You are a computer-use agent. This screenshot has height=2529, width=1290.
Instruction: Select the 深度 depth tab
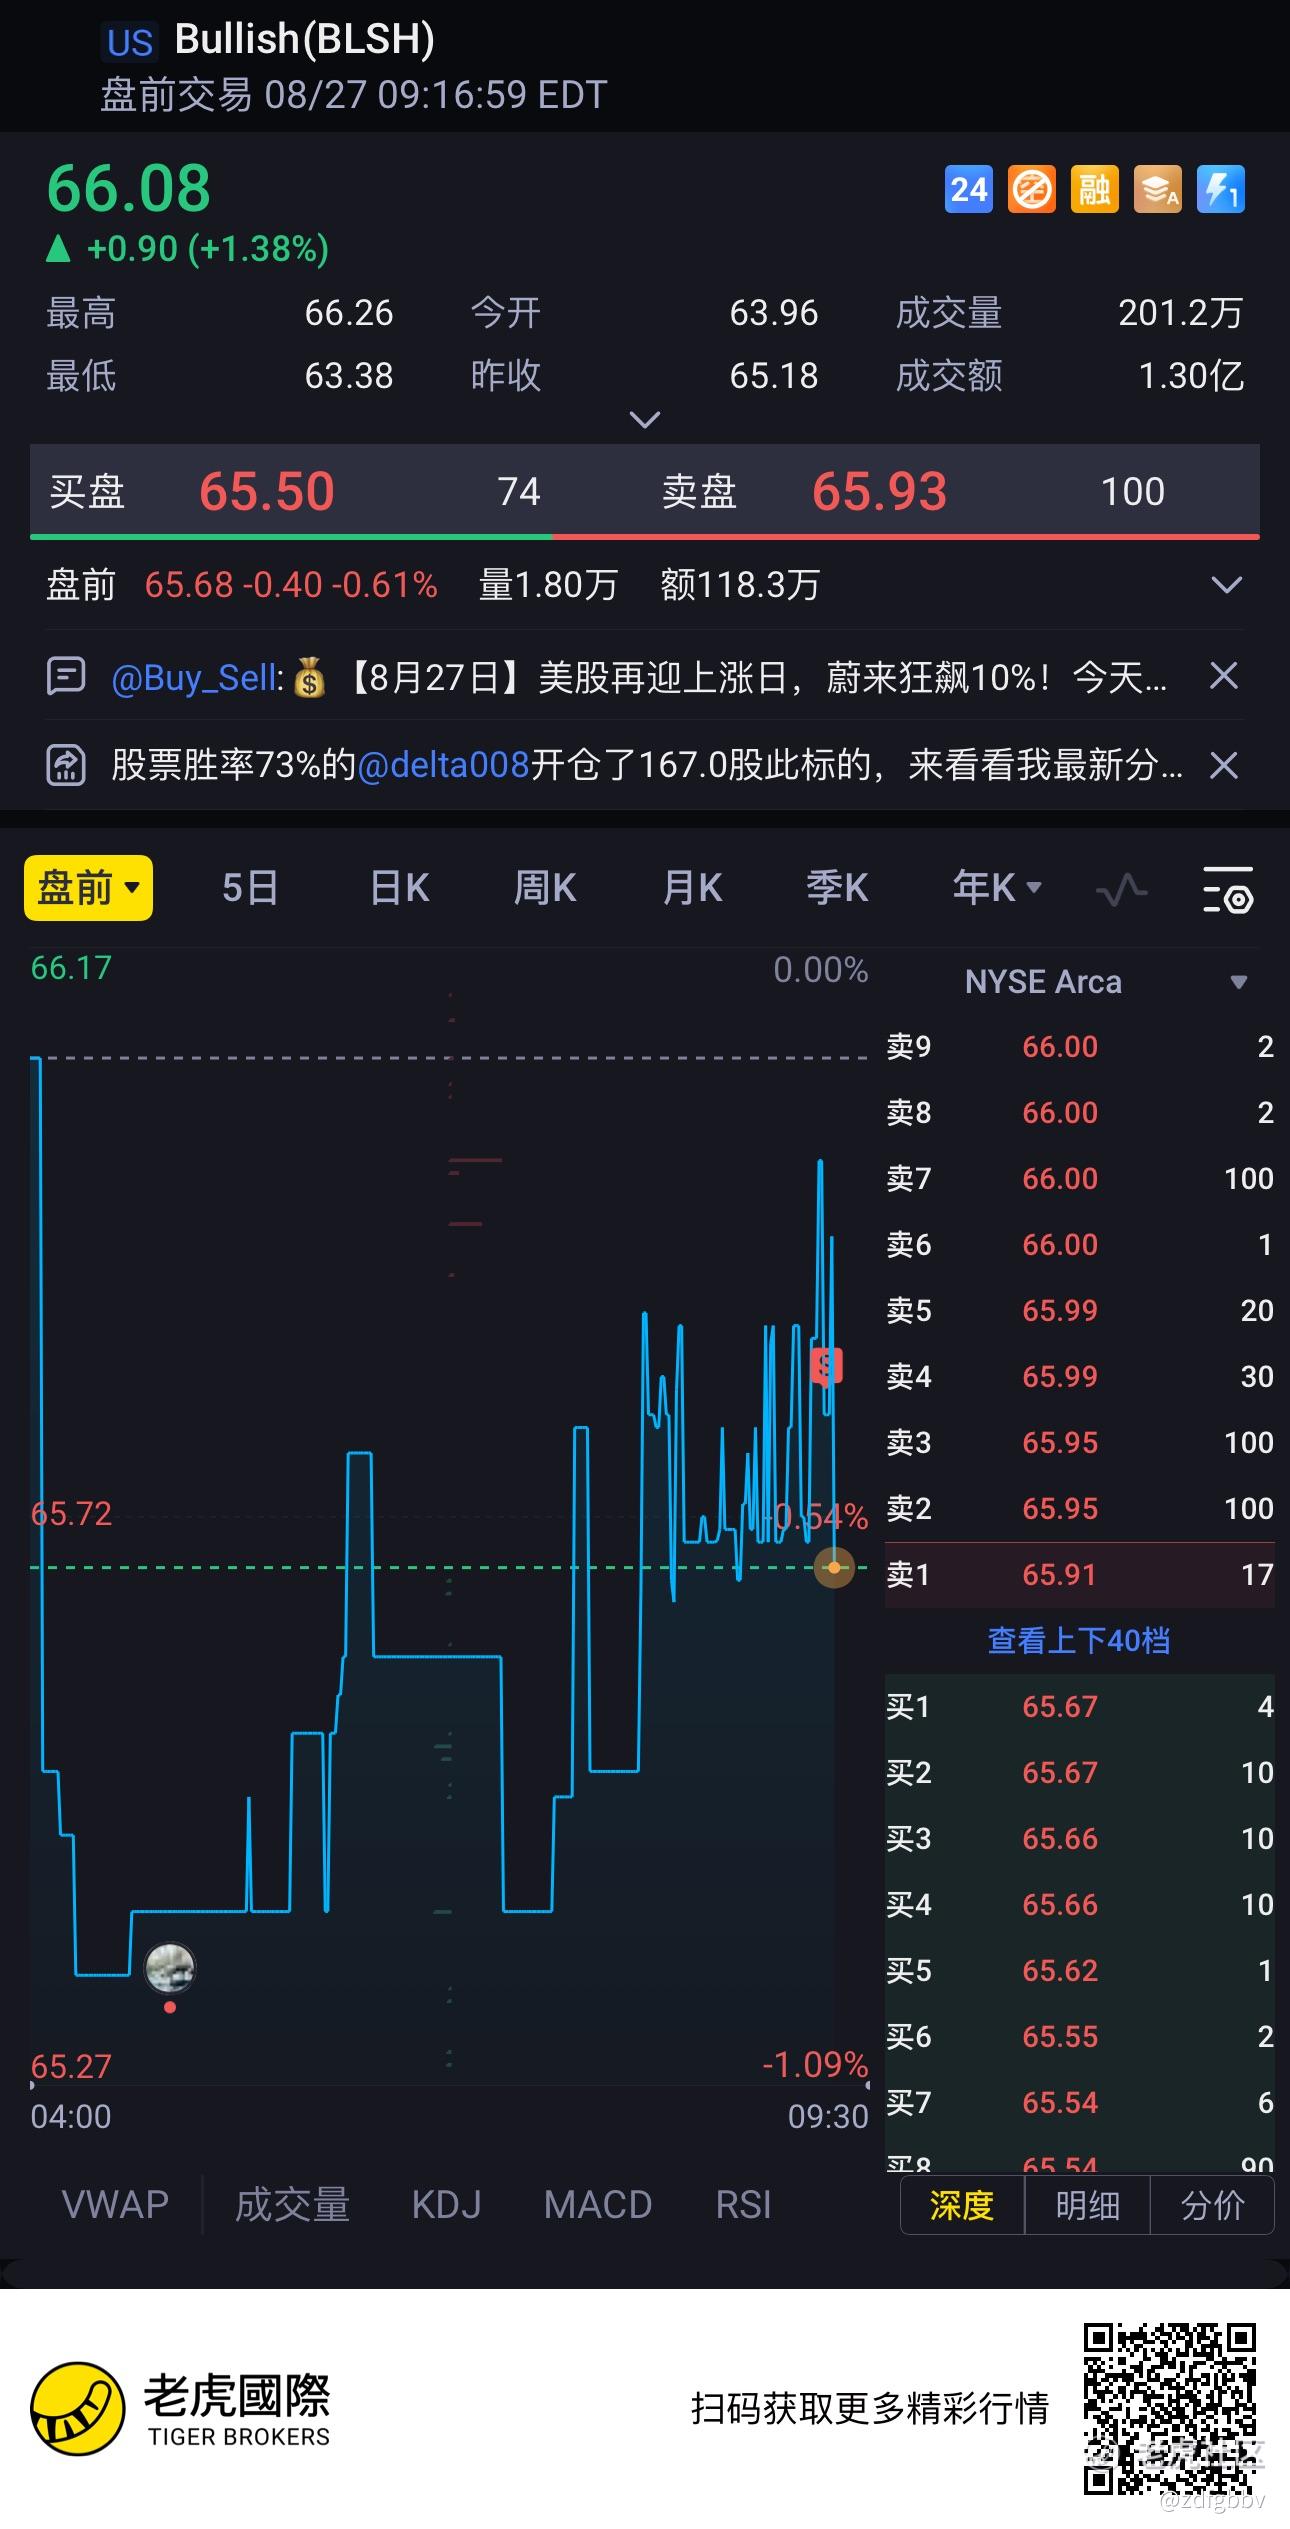tap(962, 2205)
